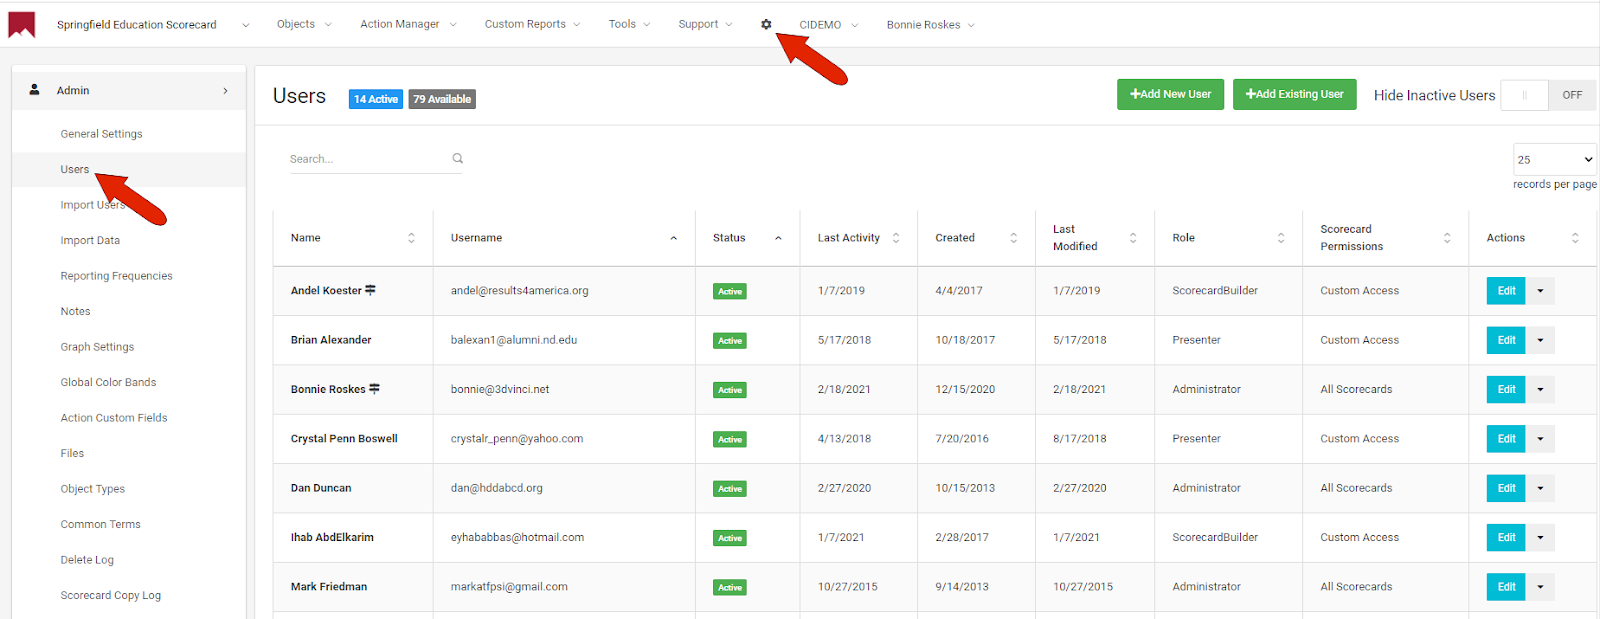1600x619 pixels.
Task: Click the 79 Available badge
Action: [442, 99]
